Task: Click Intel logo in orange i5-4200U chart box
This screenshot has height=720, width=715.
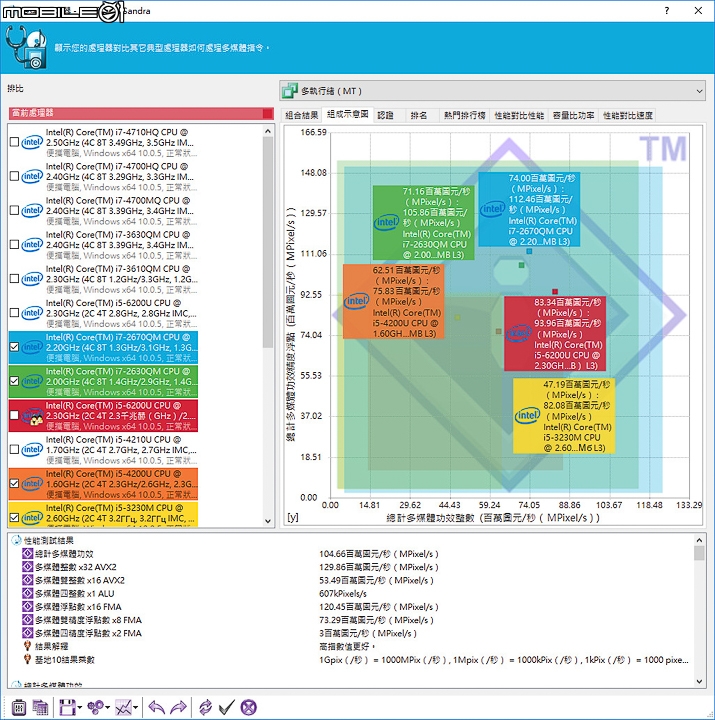Action: coord(357,301)
